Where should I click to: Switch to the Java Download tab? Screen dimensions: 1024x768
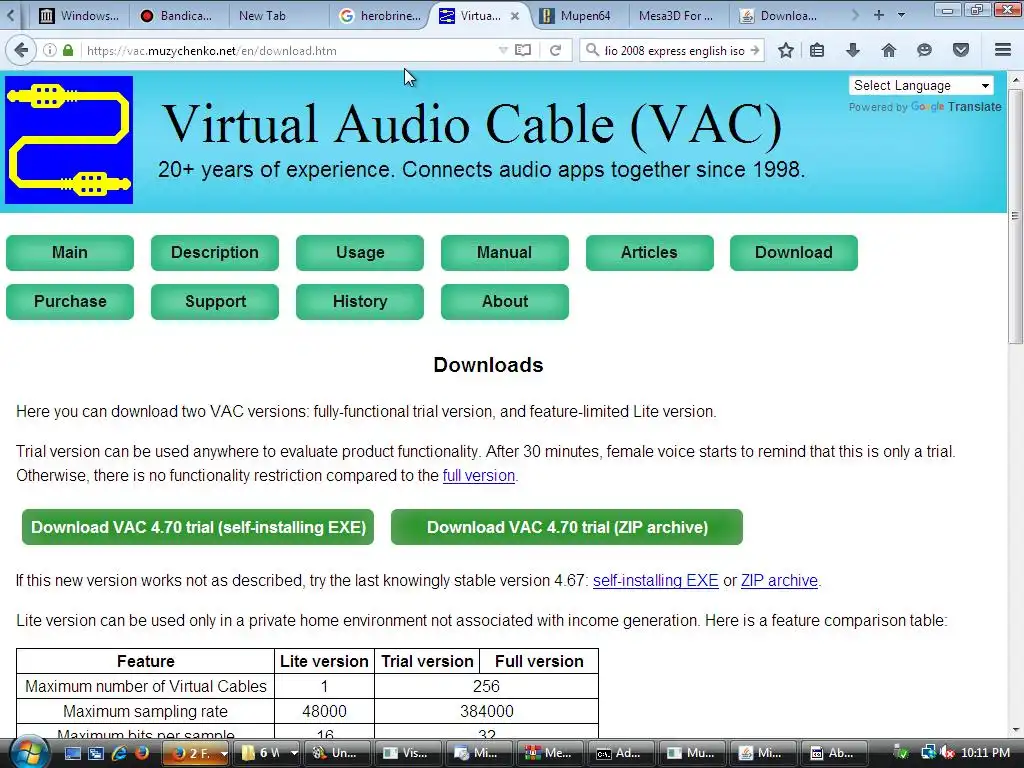[780, 16]
